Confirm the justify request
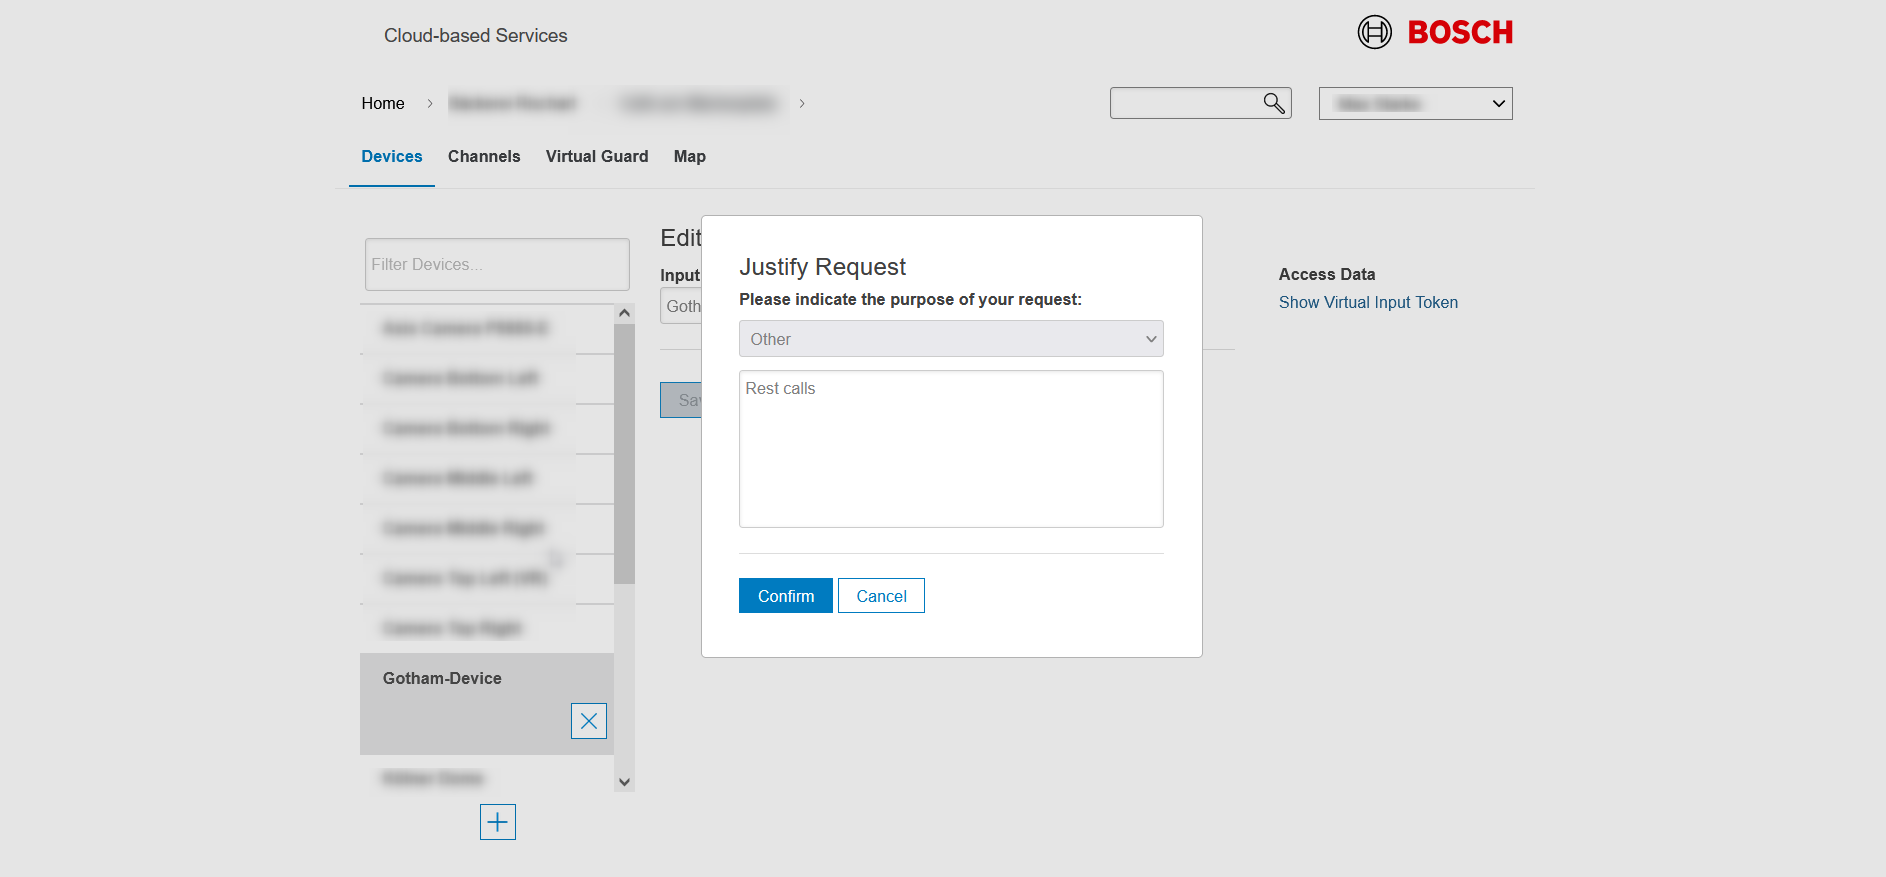This screenshot has height=877, width=1886. [x=785, y=596]
